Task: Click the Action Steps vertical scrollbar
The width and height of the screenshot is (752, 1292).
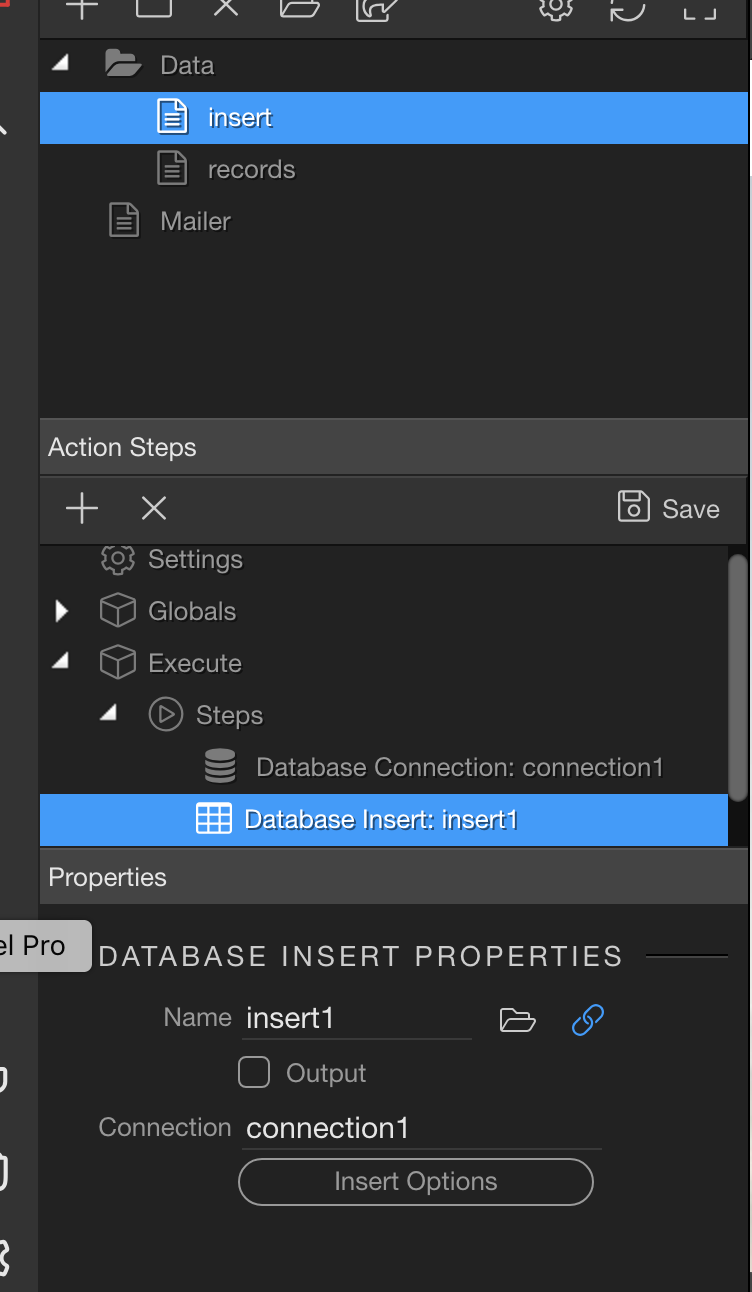Action: (x=738, y=678)
